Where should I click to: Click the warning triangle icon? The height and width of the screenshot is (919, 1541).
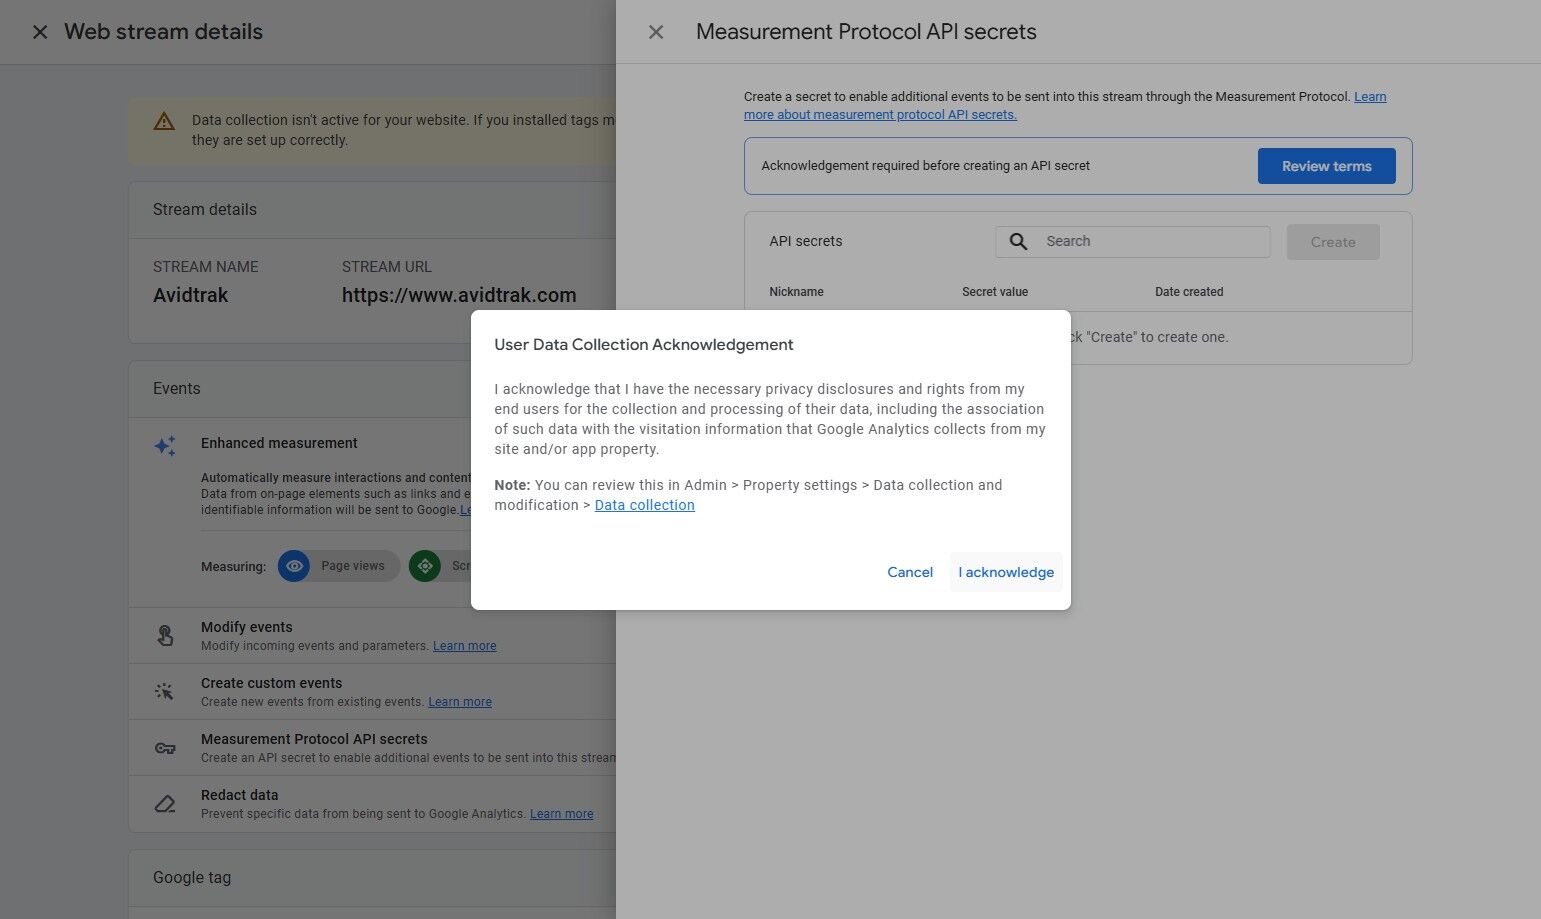[164, 121]
